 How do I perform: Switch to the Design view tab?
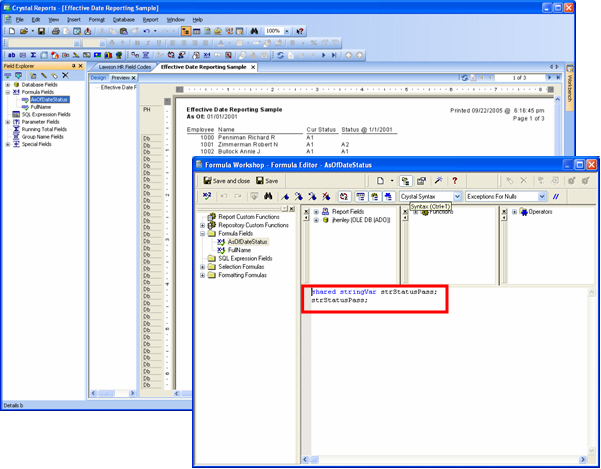[x=98, y=78]
